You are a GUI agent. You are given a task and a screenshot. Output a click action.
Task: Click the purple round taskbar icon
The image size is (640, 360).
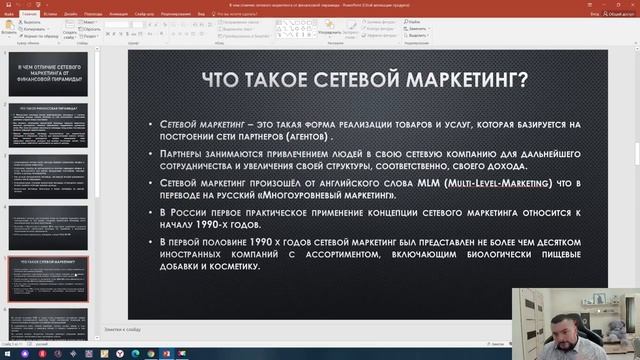coord(25,353)
